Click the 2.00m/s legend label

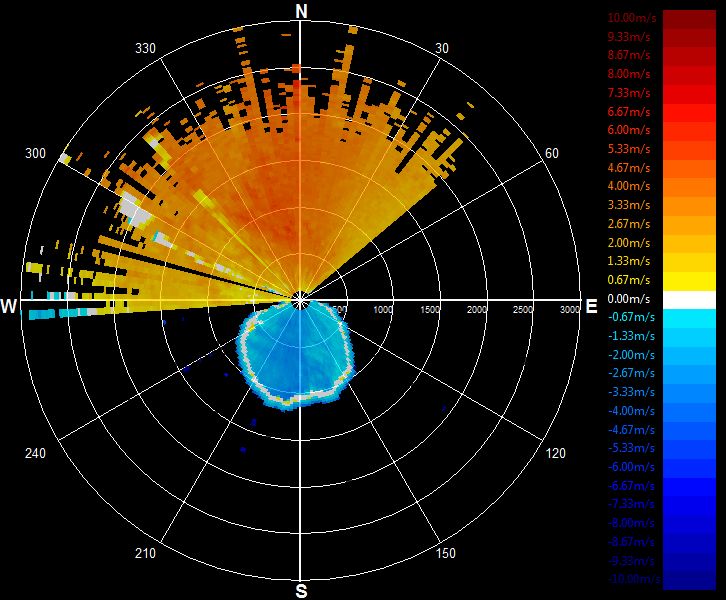[x=629, y=243]
